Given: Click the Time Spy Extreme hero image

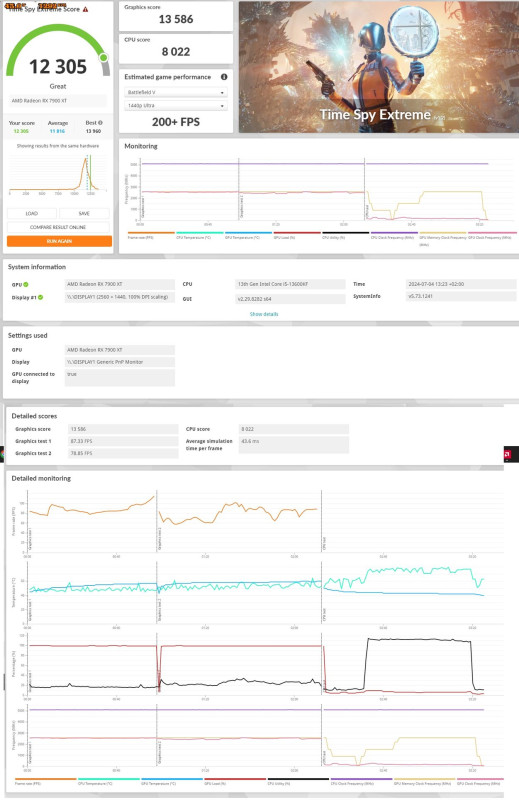Looking at the screenshot, I should pyautogui.click(x=379, y=67).
